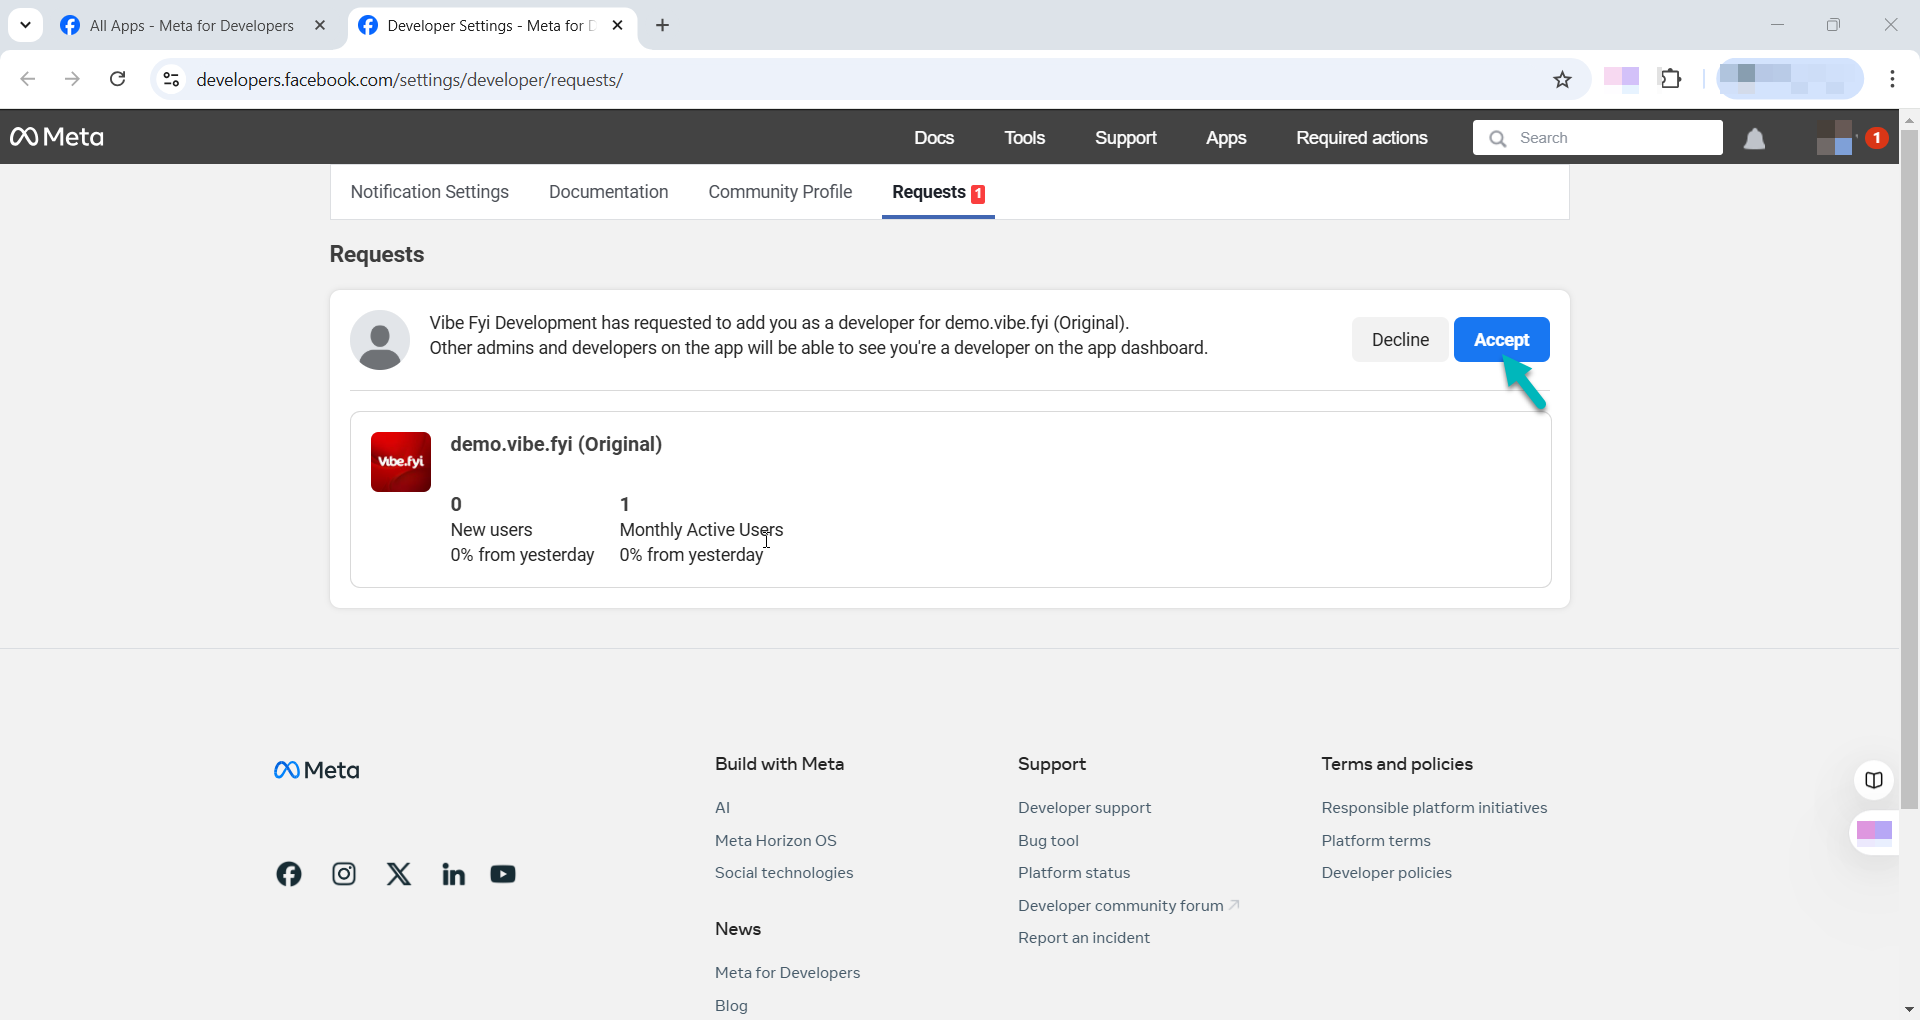
Task: Click the bookmark star in the address bar
Action: [x=1562, y=79]
